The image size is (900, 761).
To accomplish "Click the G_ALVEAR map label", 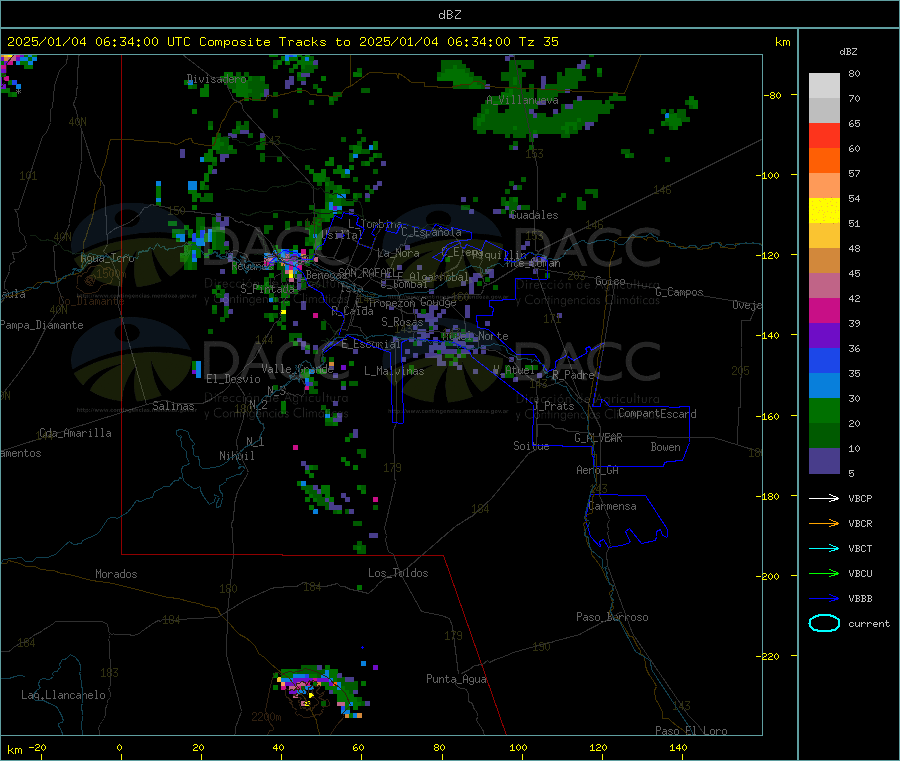I will (598, 438).
